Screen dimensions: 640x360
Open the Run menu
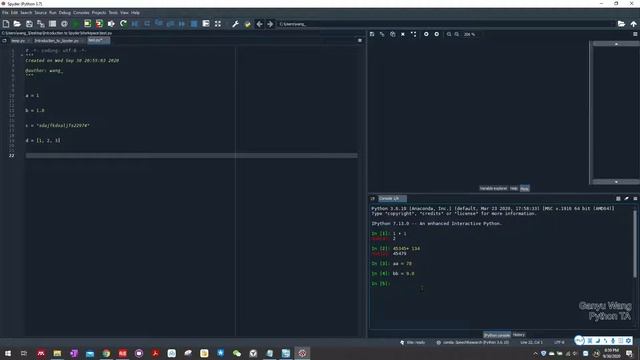click(x=53, y=13)
